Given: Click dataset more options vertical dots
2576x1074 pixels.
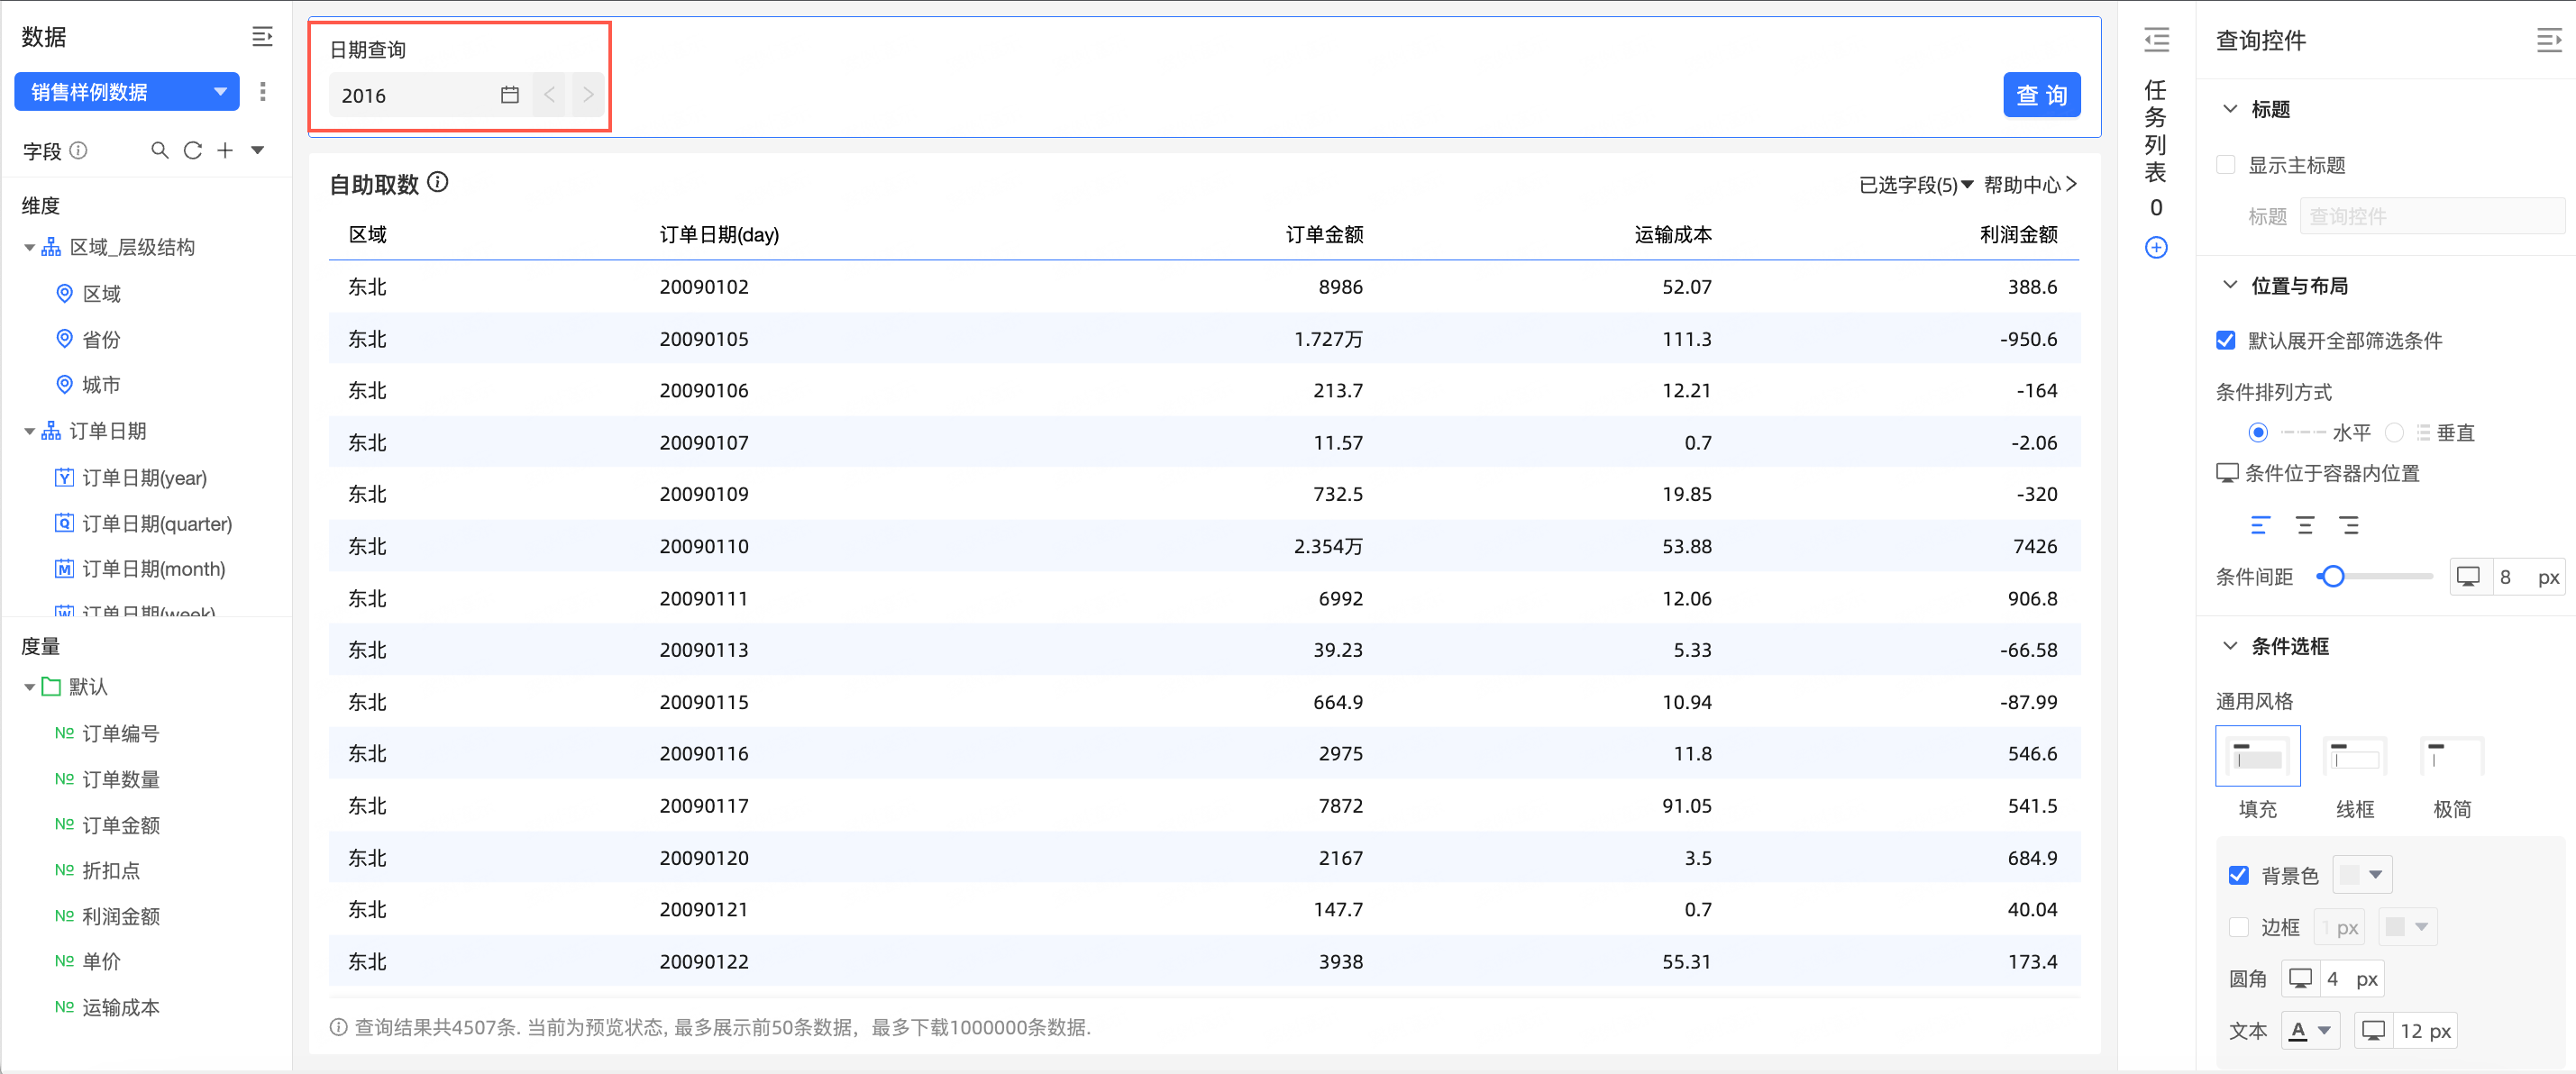Looking at the screenshot, I should [263, 92].
